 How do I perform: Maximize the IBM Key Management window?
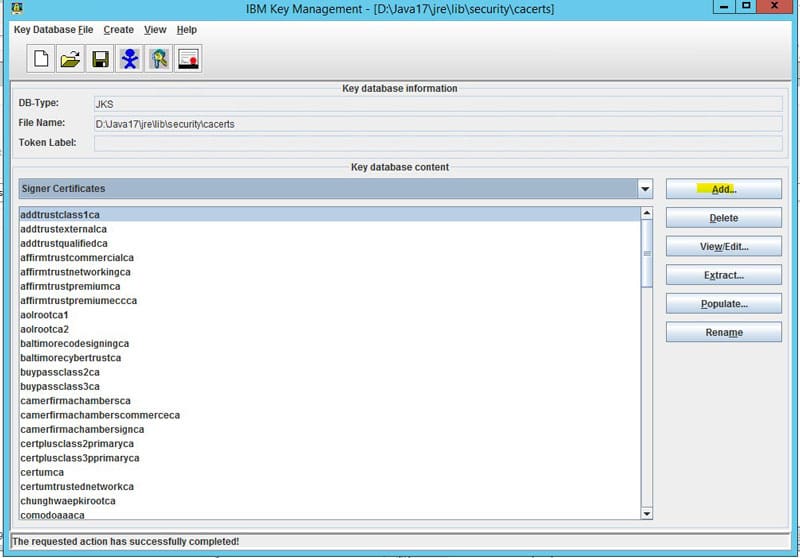[746, 7]
